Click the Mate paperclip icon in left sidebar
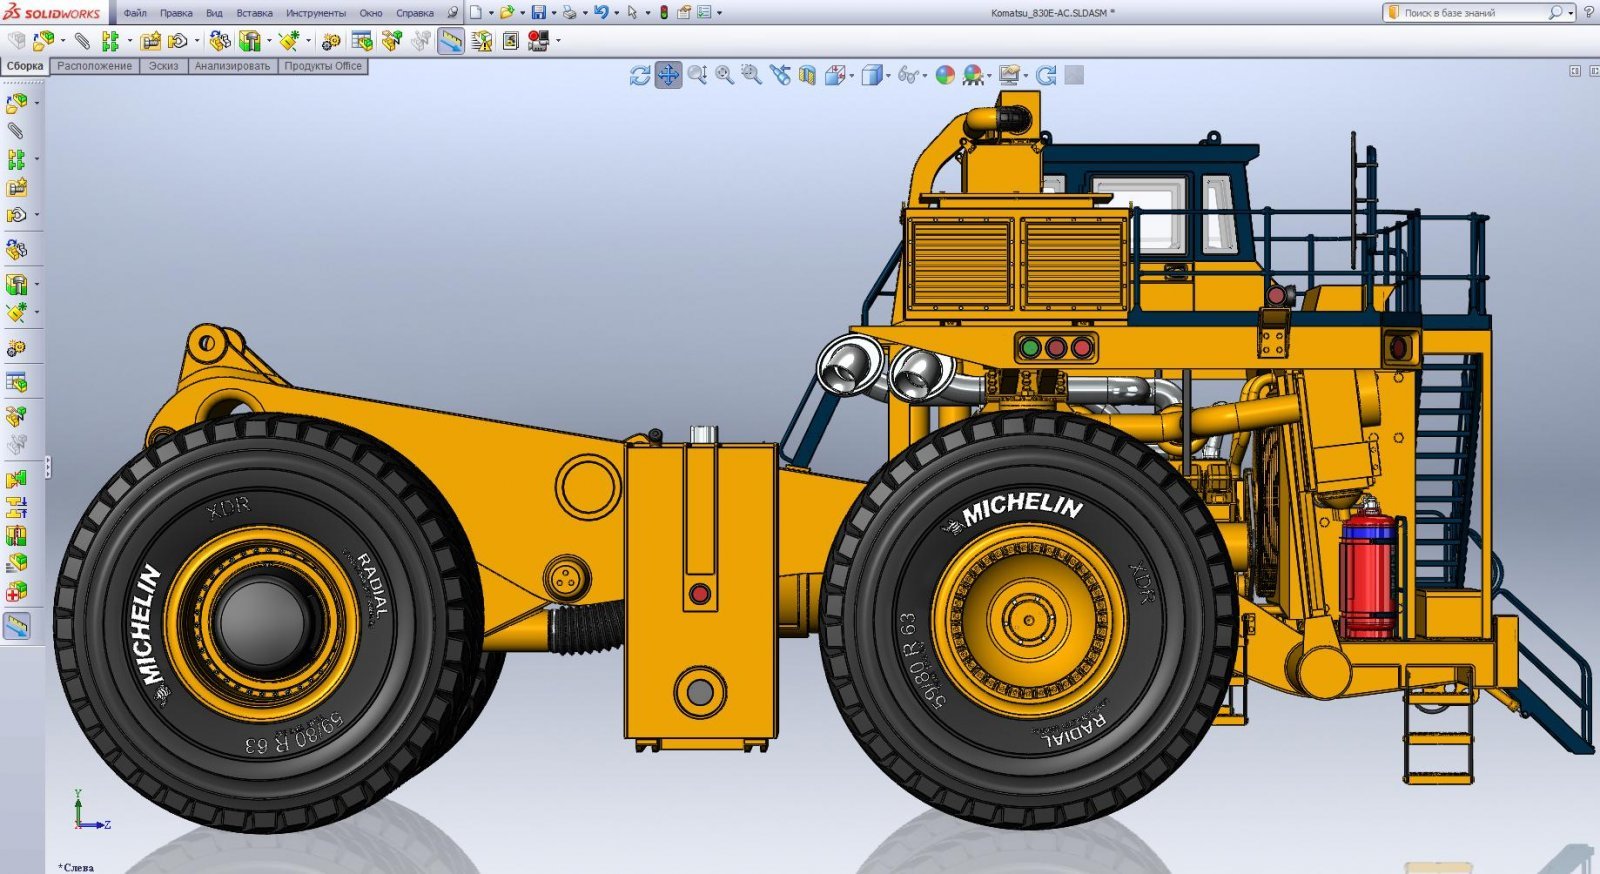The image size is (1600, 874). 15,131
